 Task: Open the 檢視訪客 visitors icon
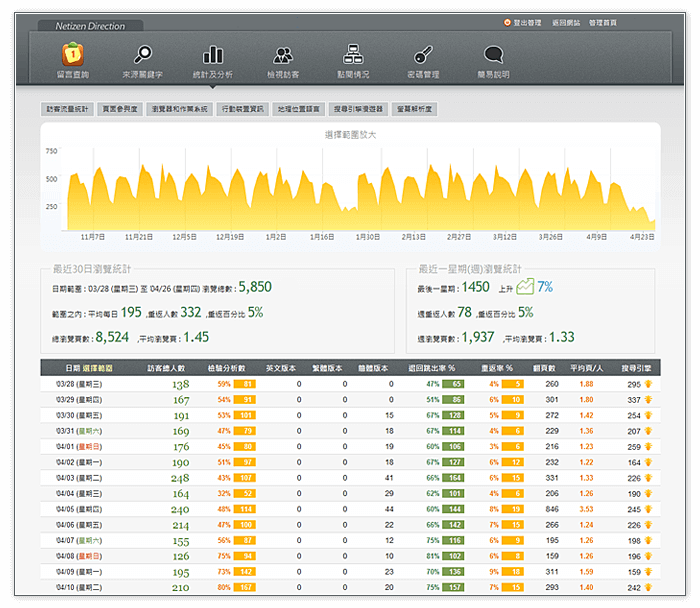pos(283,56)
